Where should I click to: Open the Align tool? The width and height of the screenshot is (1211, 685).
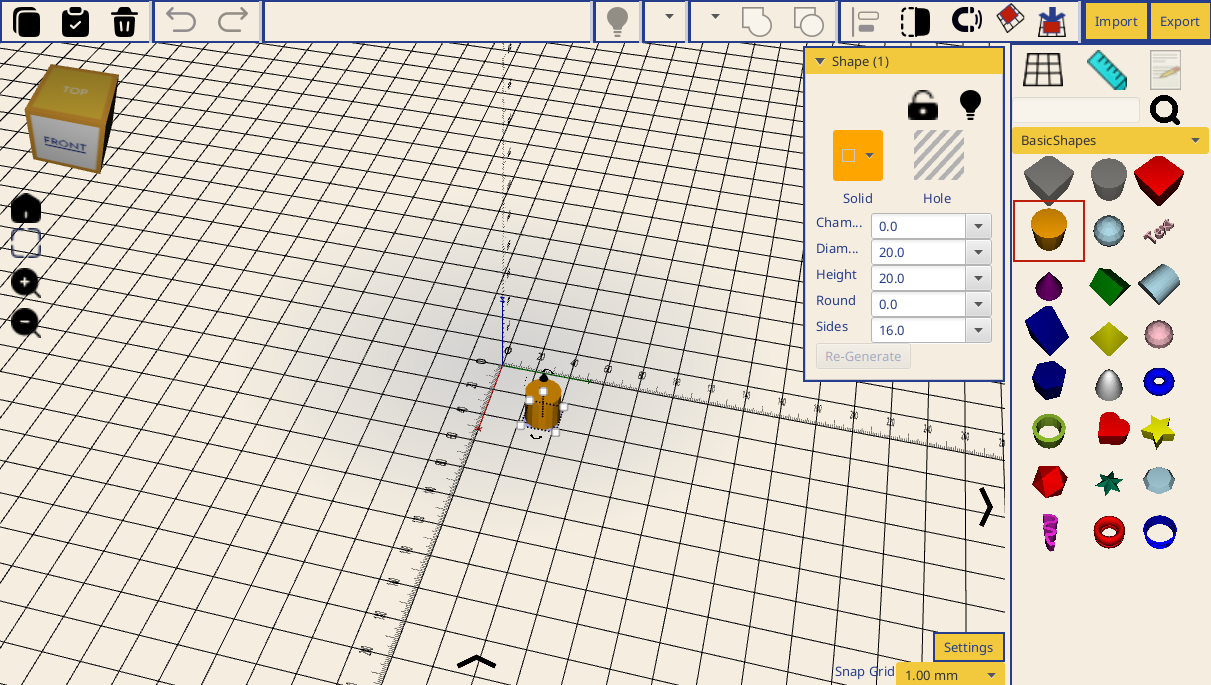point(867,21)
